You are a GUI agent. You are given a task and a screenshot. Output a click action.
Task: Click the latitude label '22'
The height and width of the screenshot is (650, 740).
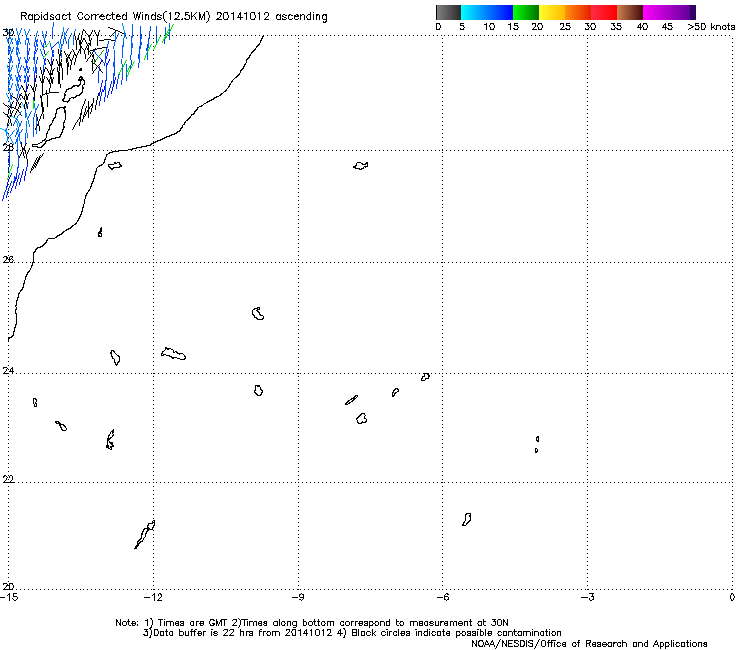[8, 479]
